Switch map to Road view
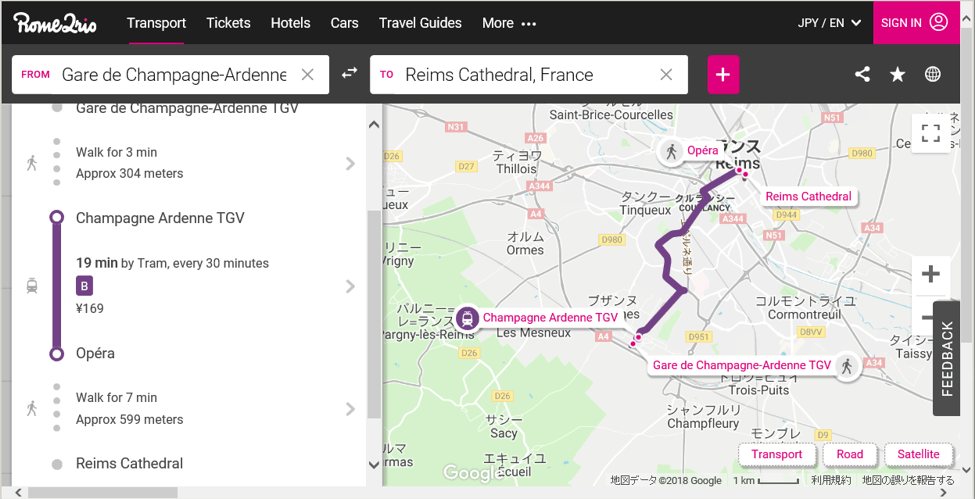 (x=849, y=454)
